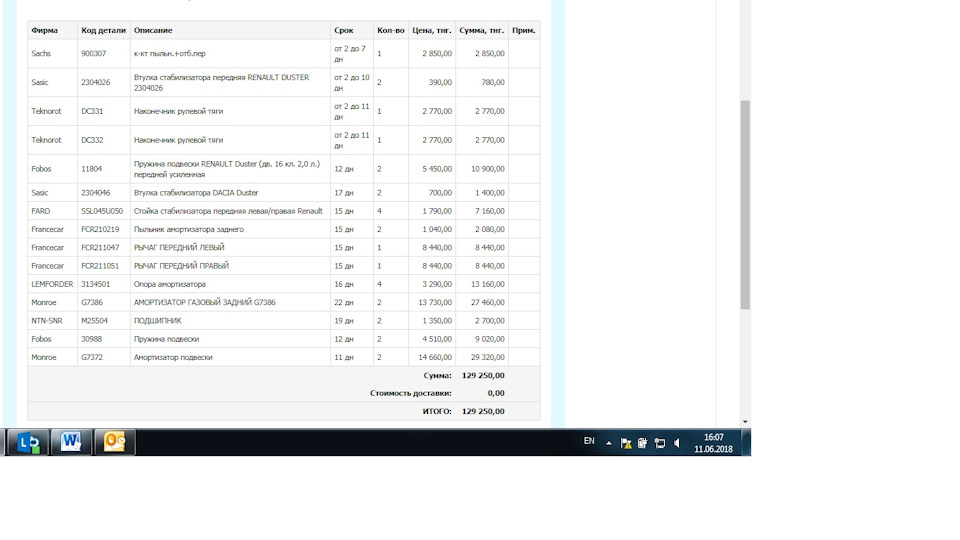Click the network tray icon

pyautogui.click(x=660, y=443)
